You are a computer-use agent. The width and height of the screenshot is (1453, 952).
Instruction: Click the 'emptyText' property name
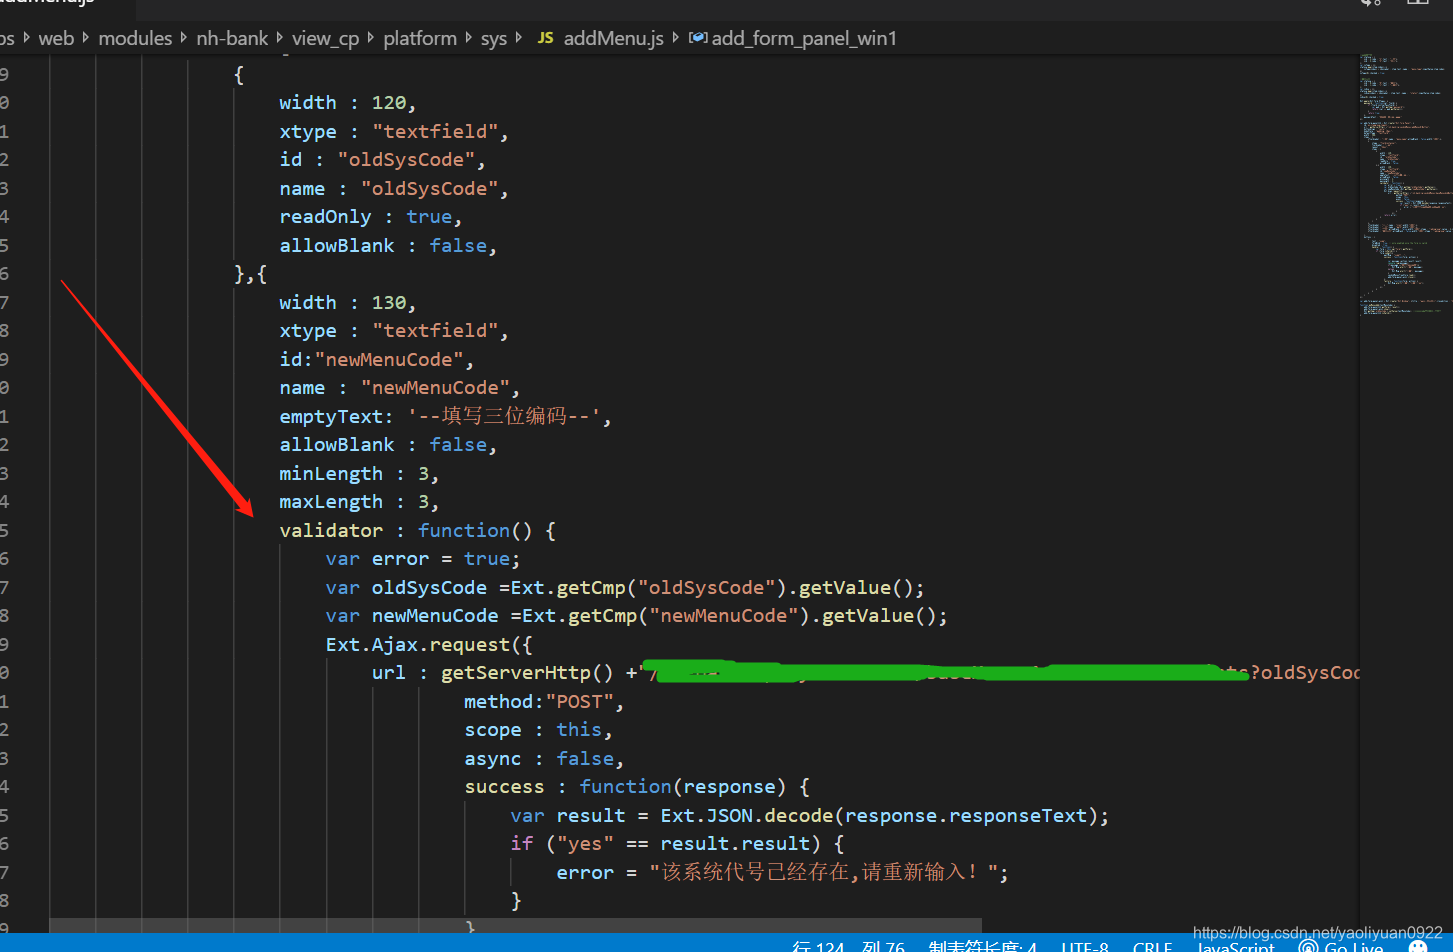[x=331, y=416]
